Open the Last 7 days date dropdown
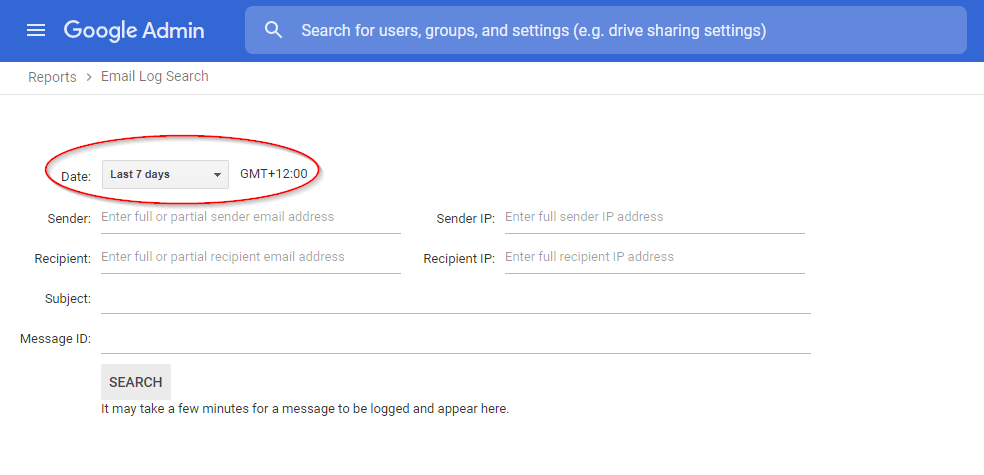The height and width of the screenshot is (475, 984). tap(165, 174)
